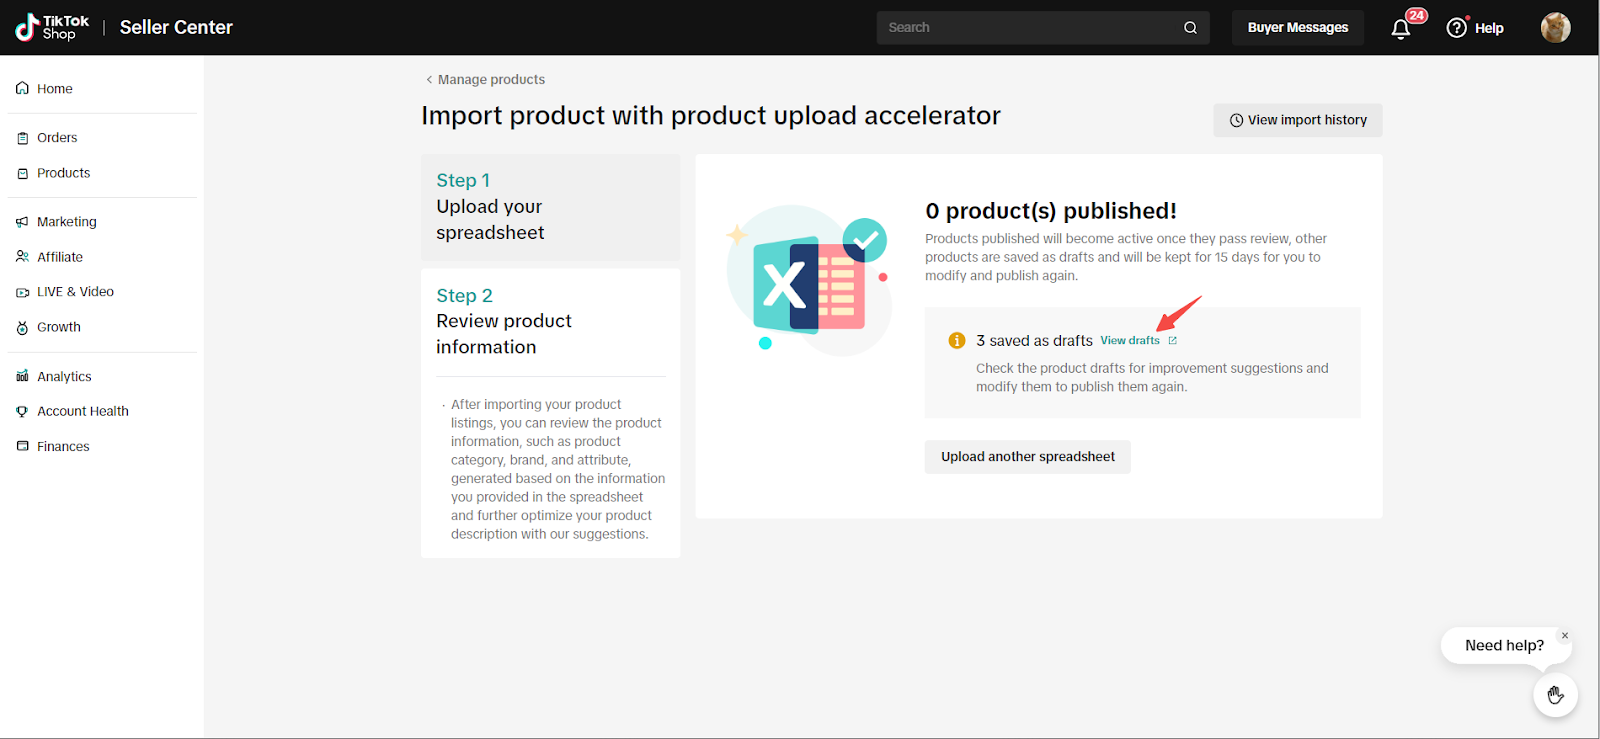
Task: Open the Orders menu item
Action: 57,138
